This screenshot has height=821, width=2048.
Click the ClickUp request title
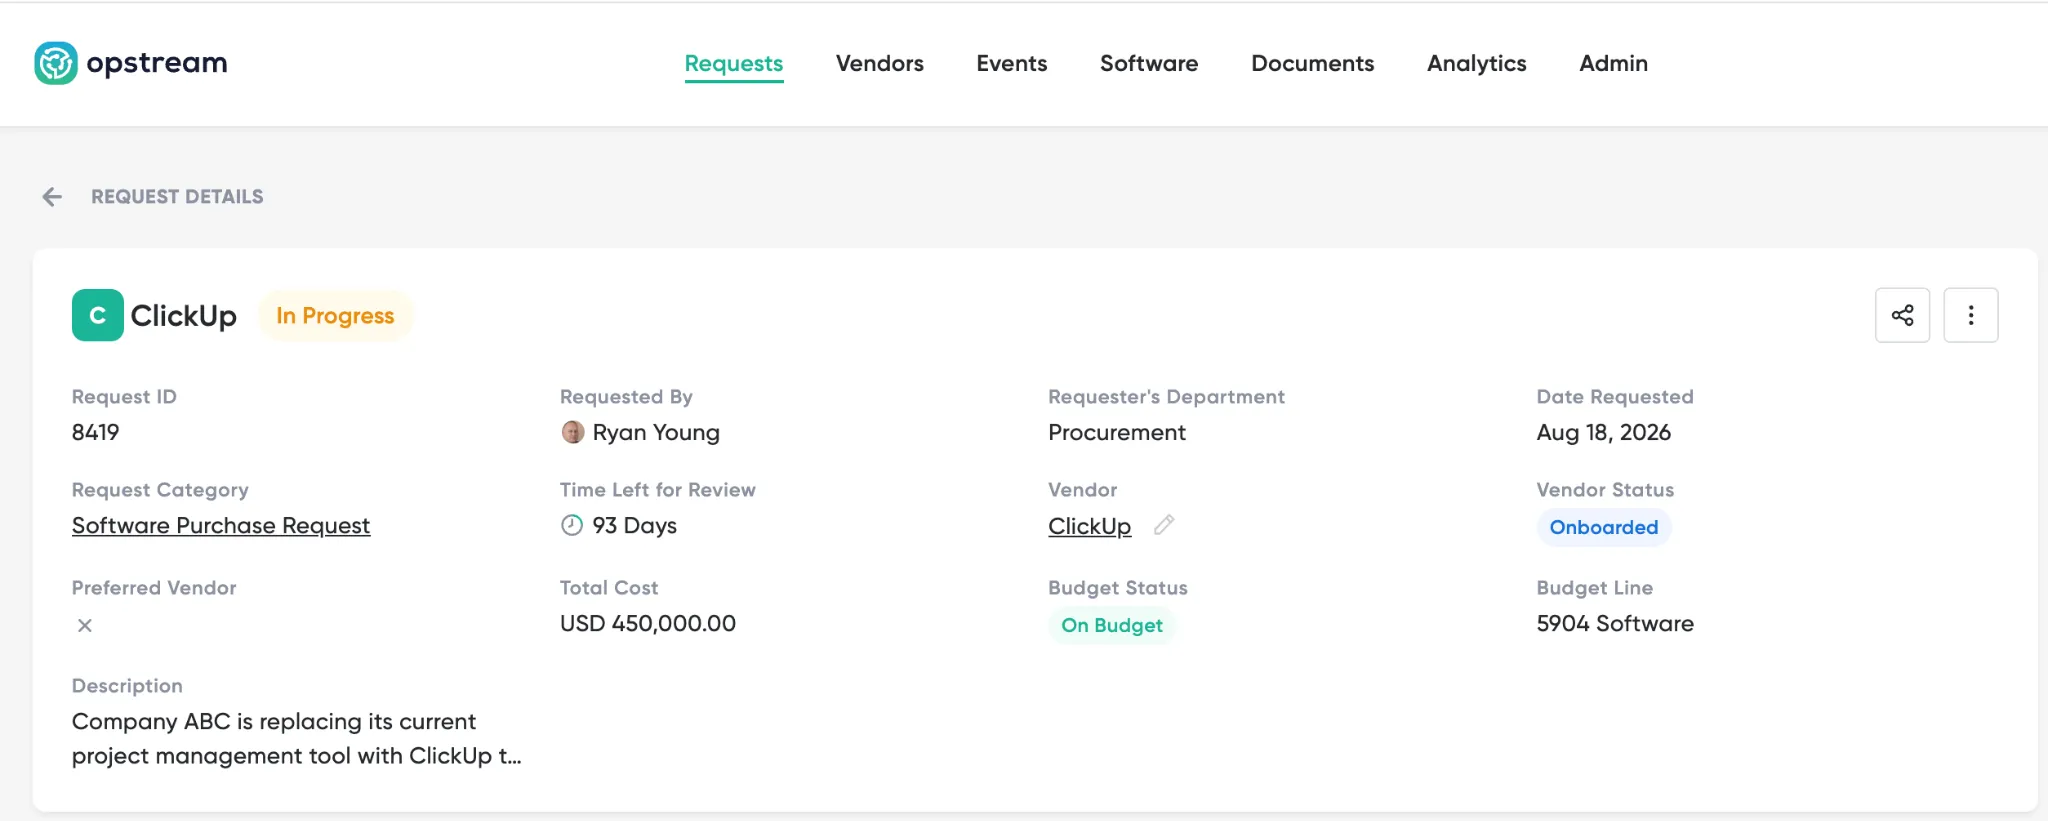(x=184, y=315)
